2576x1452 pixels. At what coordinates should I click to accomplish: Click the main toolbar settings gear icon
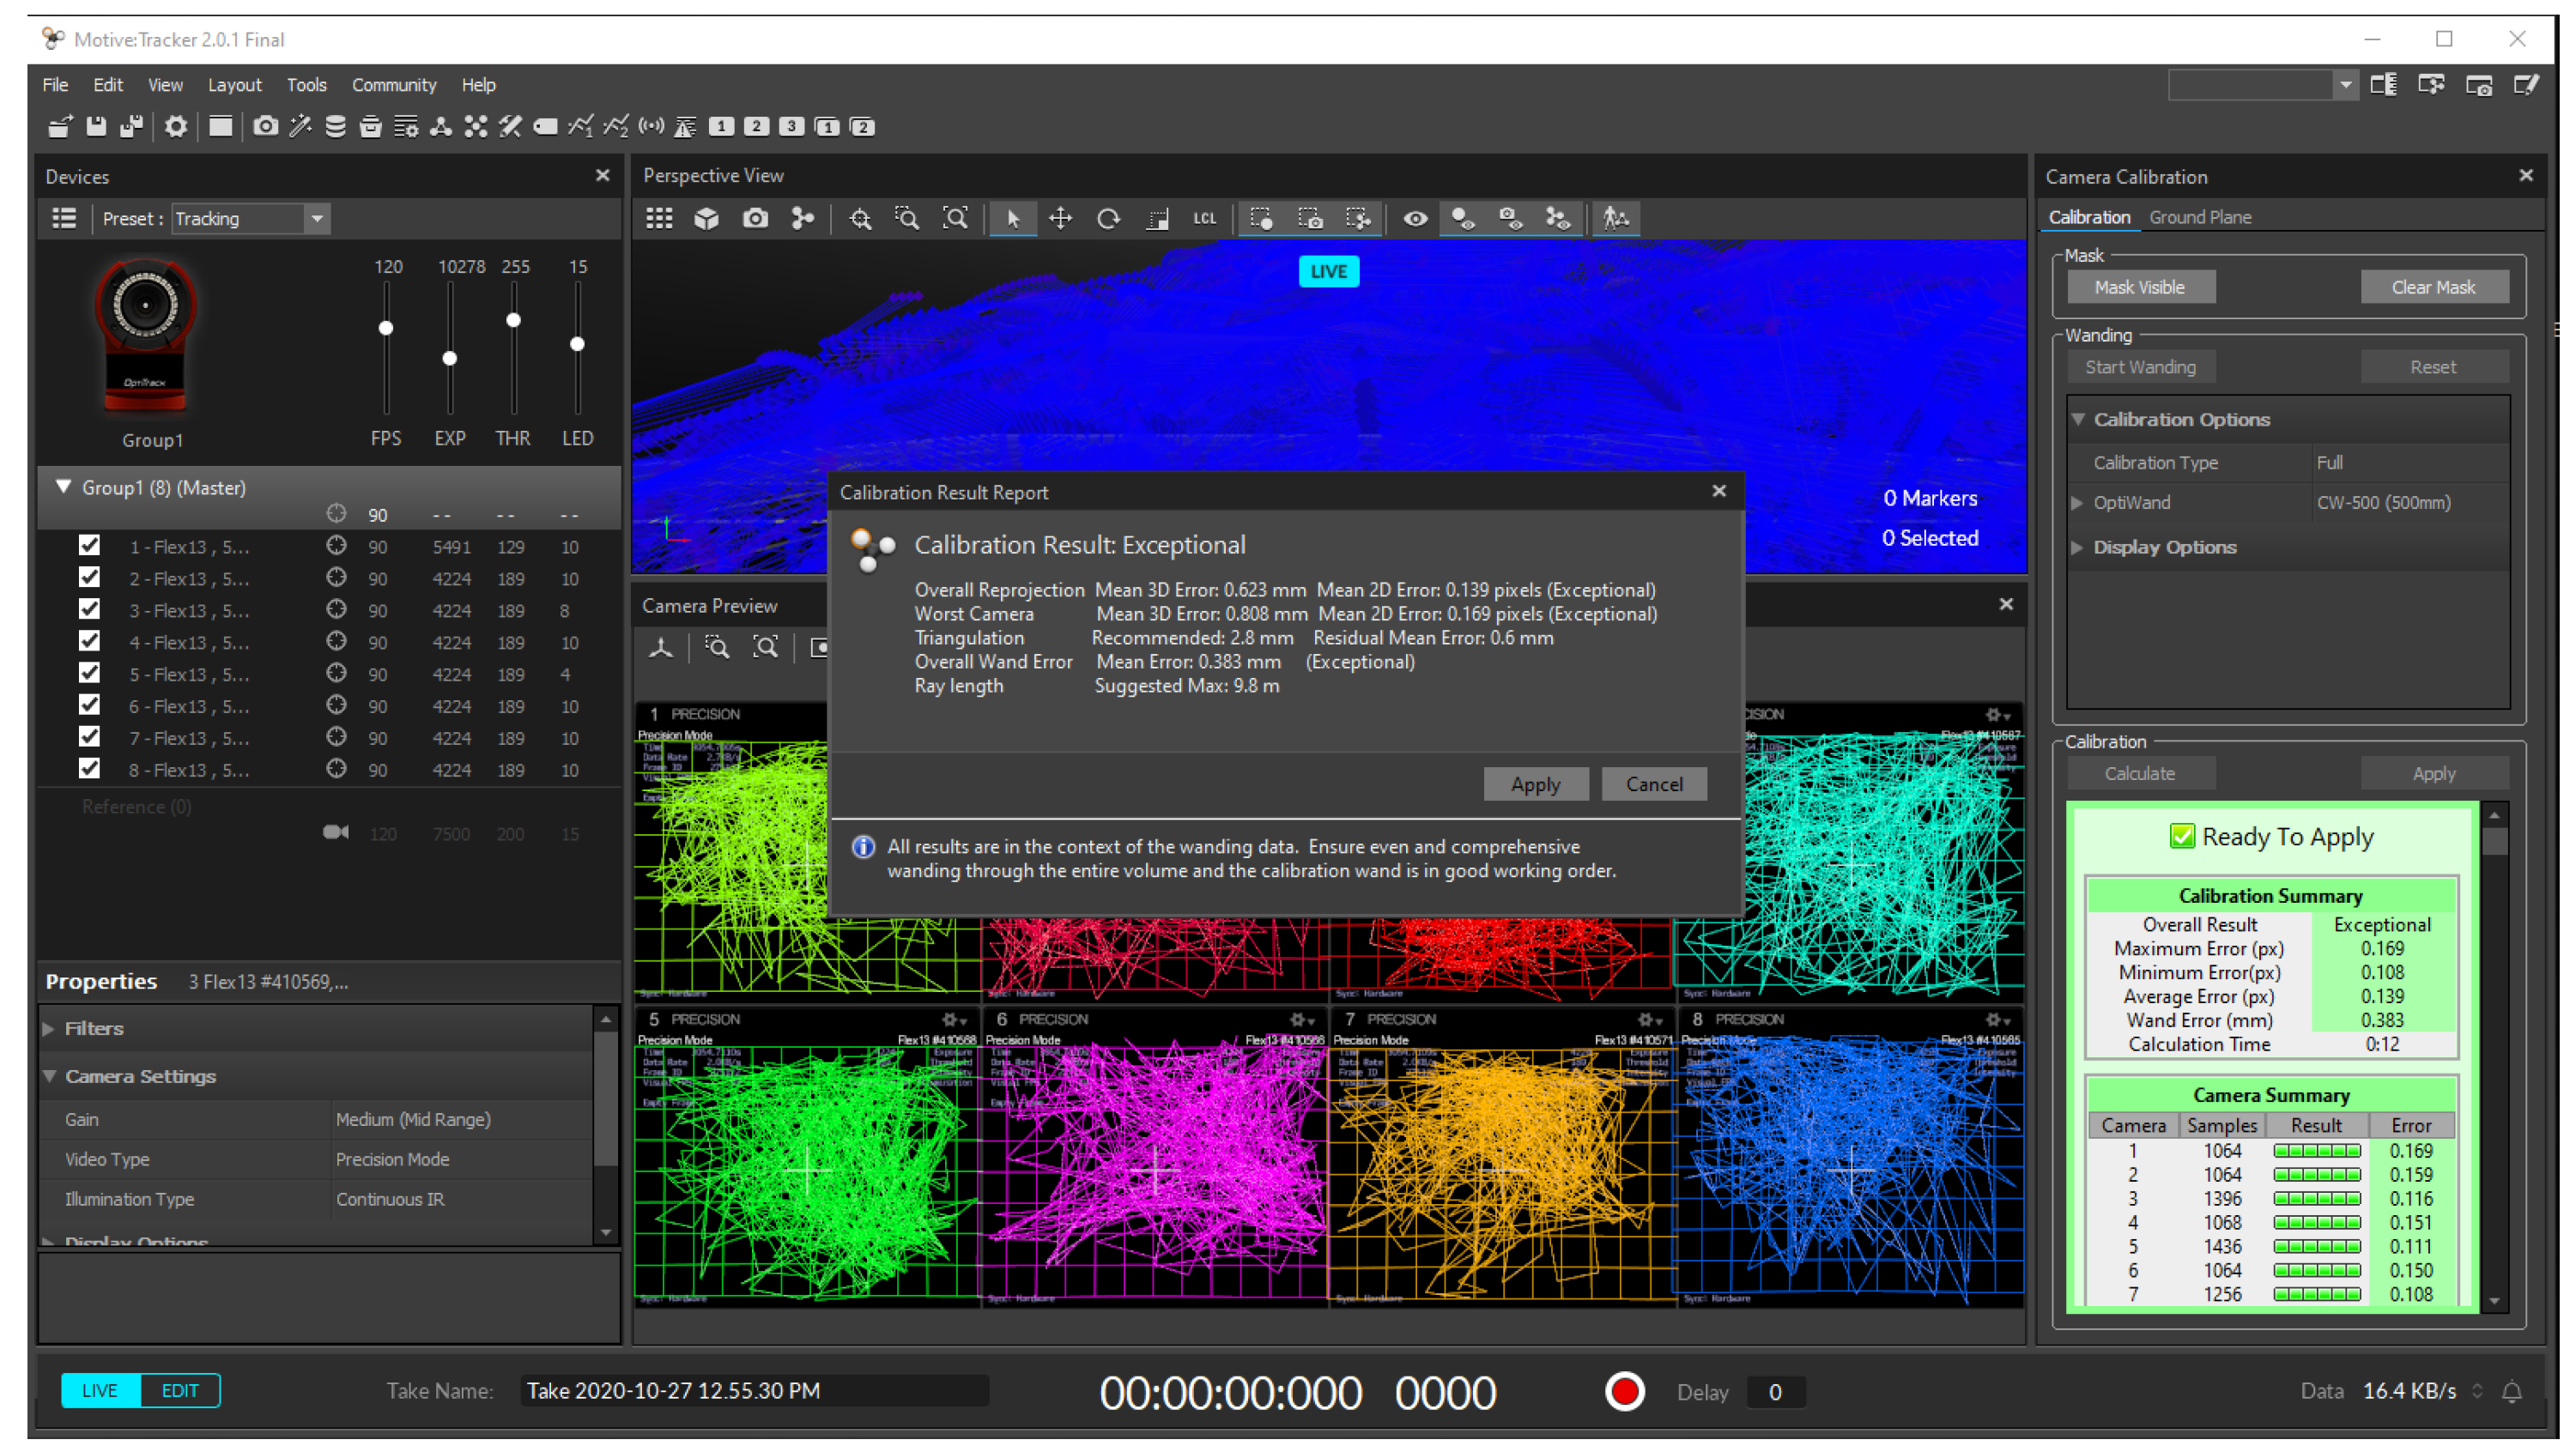[176, 127]
